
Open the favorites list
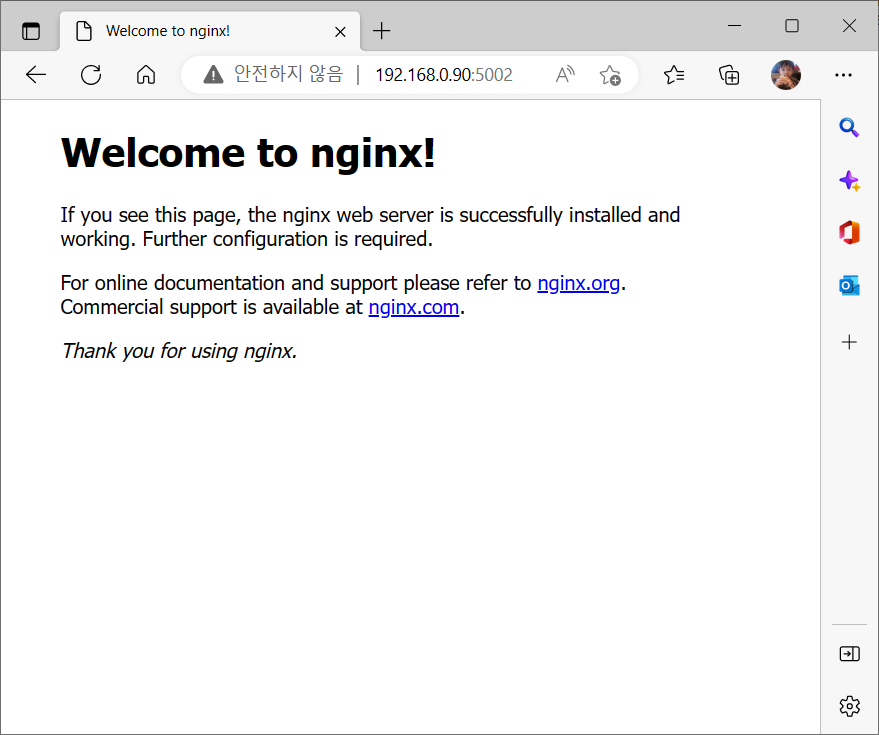tap(674, 74)
